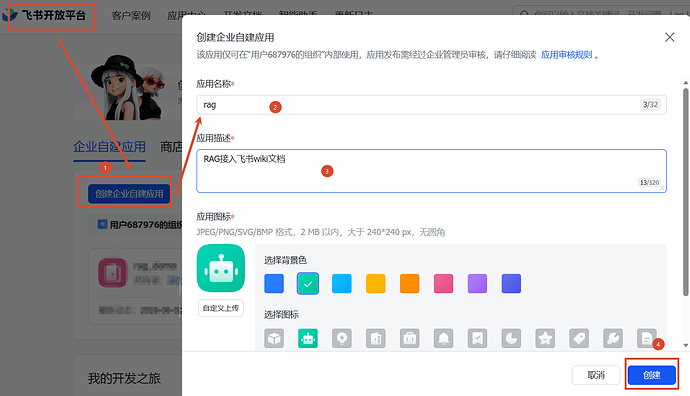Open the 应用审核规则 link
Screen dimensions: 690x396
coord(566,55)
